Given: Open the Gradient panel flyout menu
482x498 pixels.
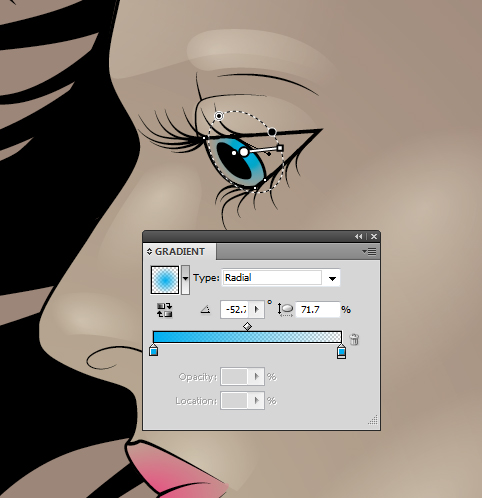Looking at the screenshot, I should coord(369,252).
